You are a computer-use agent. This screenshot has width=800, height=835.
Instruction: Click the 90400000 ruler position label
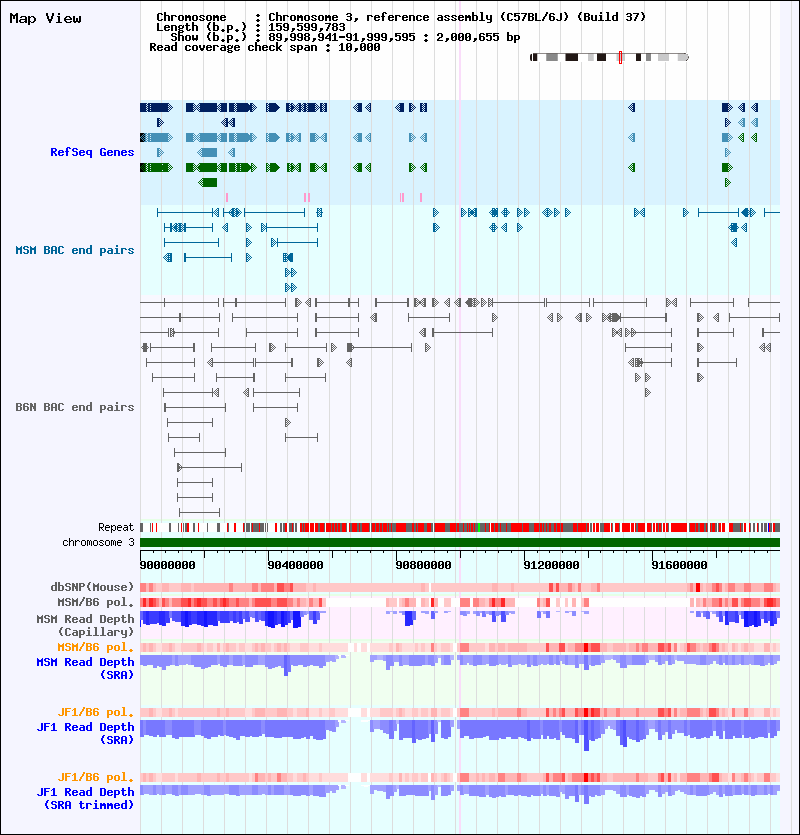click(x=296, y=565)
